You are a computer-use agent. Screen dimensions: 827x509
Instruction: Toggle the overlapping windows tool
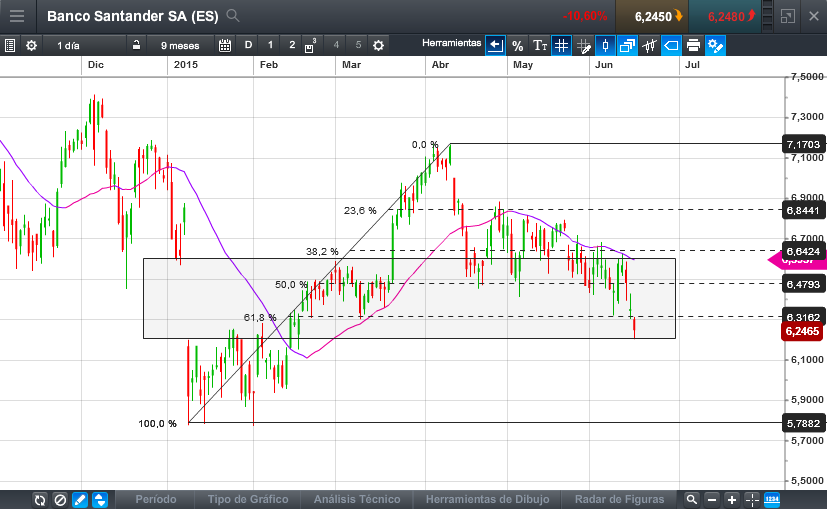(627, 45)
